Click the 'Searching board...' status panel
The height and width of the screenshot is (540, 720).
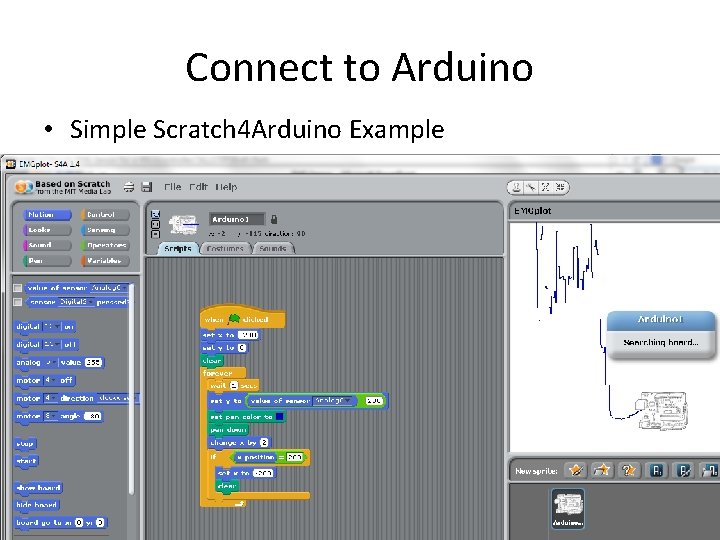(x=661, y=343)
